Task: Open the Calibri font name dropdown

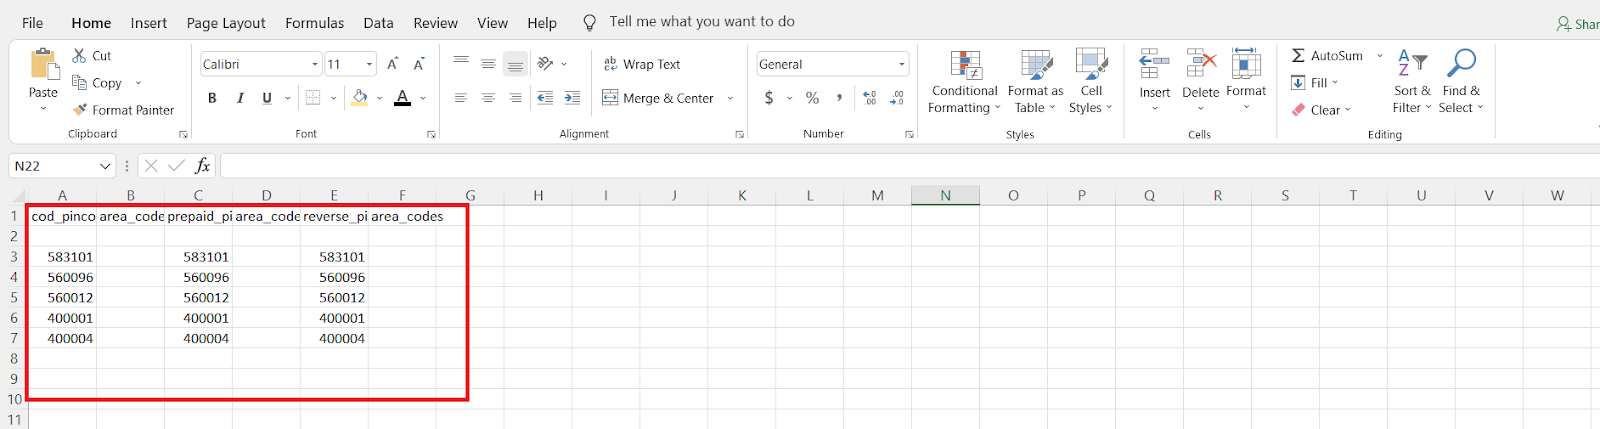Action: pyautogui.click(x=314, y=64)
